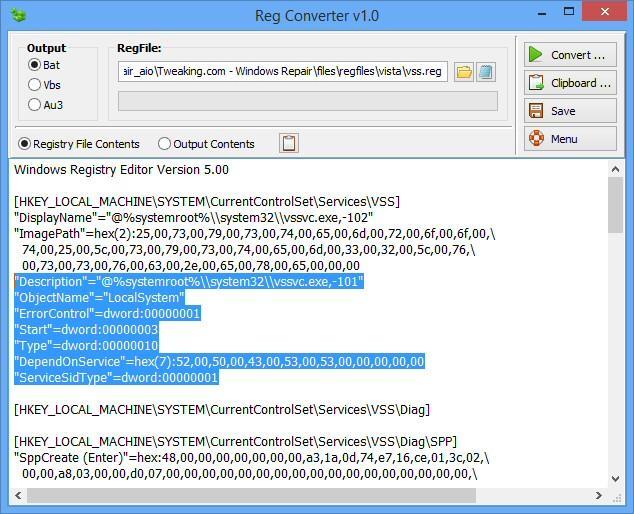This screenshot has width=634, height=514.
Task: Click the horizontal scrollbar right arrow
Action: (x=599, y=495)
